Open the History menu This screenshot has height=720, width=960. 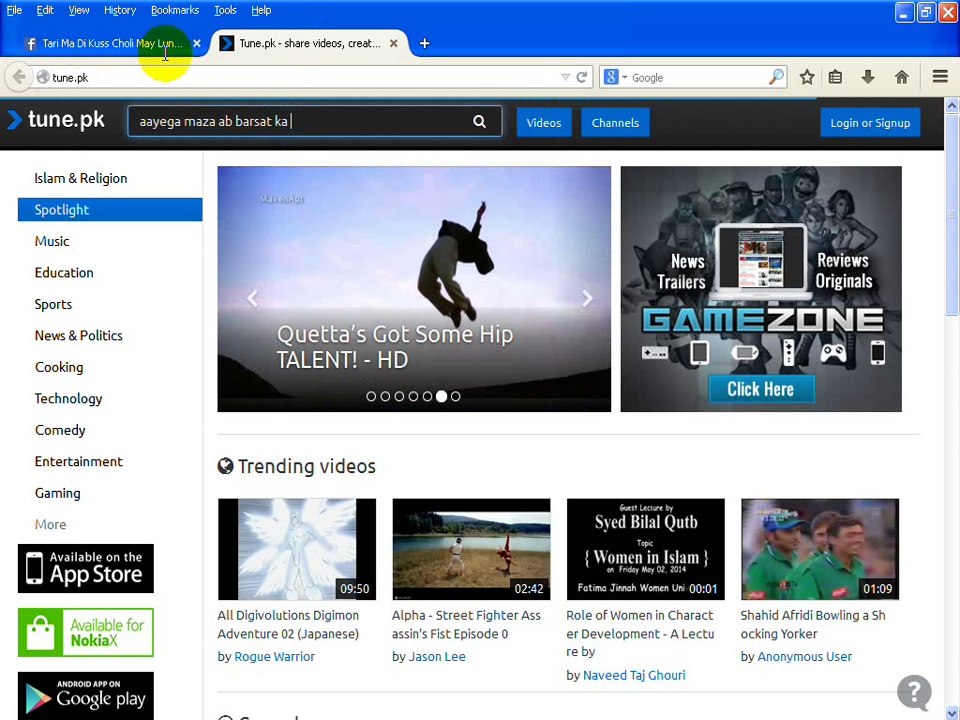(x=120, y=10)
